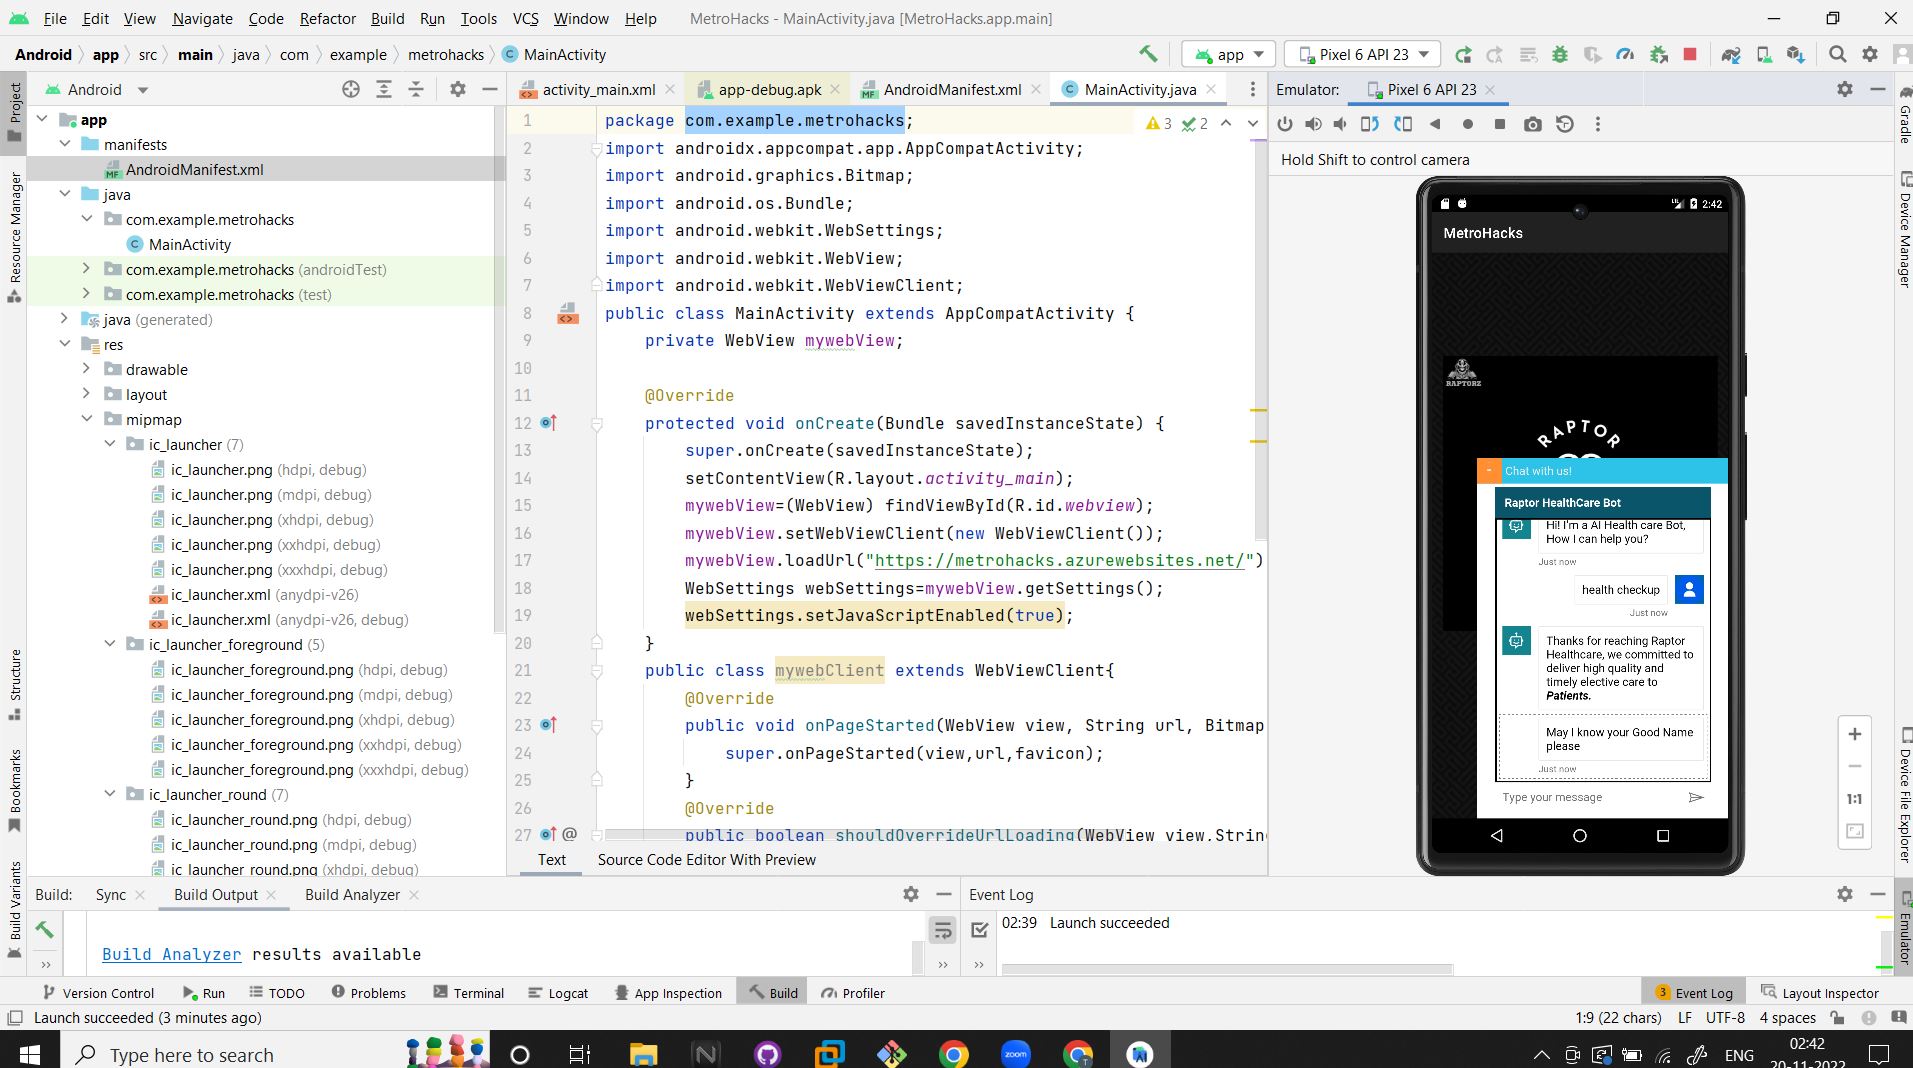Click the Debug app bug icon
This screenshot has height=1068, width=1913.
click(1559, 55)
